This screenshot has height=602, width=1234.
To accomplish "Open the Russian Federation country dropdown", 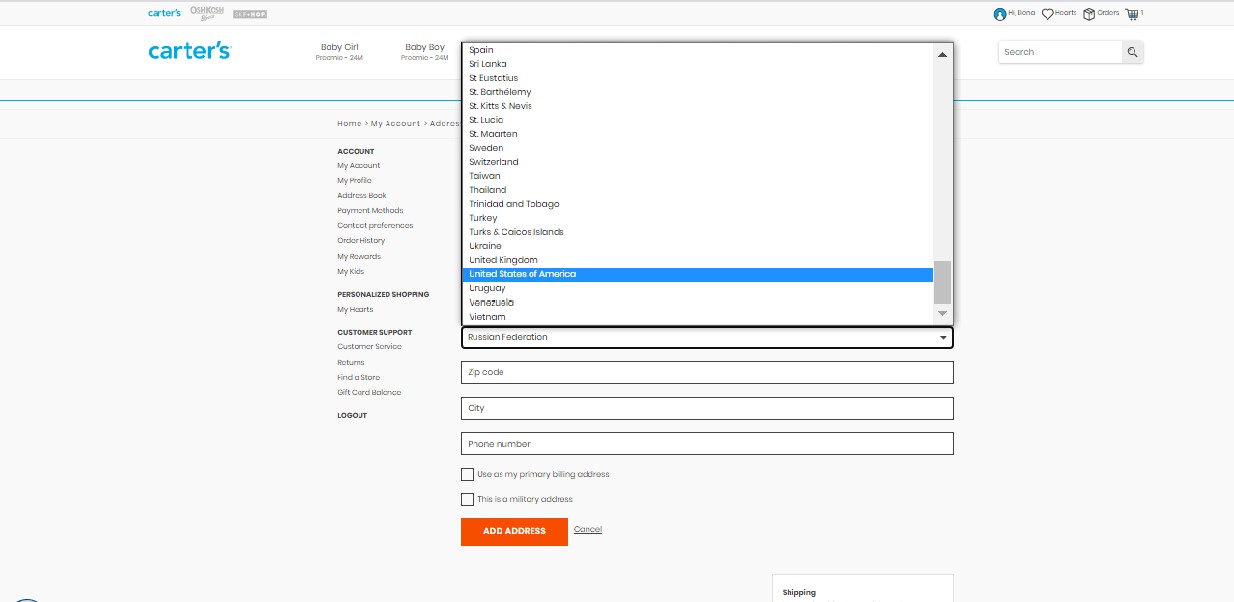I will tap(707, 337).
